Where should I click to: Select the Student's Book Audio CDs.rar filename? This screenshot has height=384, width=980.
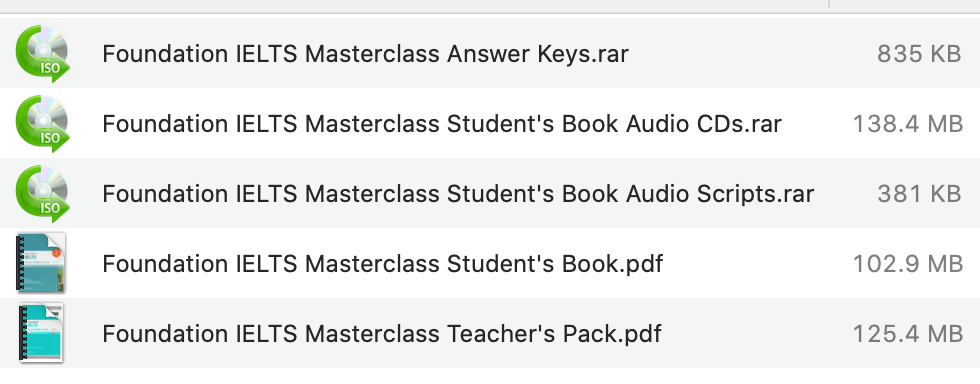coord(442,124)
